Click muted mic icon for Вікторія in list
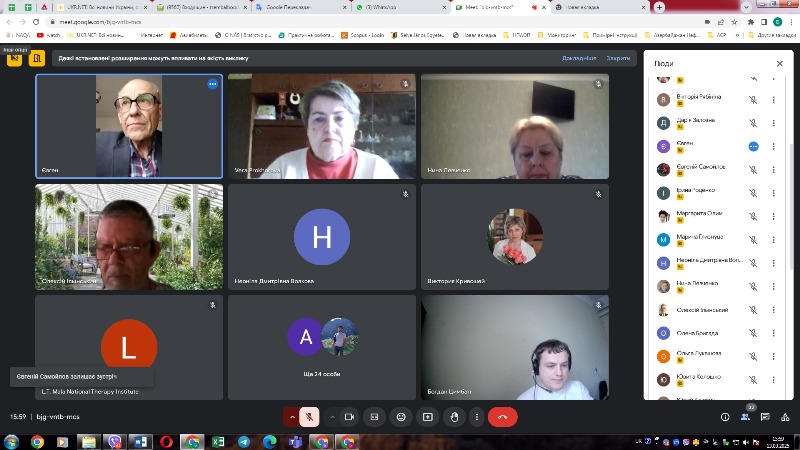This screenshot has width=800, height=450. pyautogui.click(x=753, y=100)
